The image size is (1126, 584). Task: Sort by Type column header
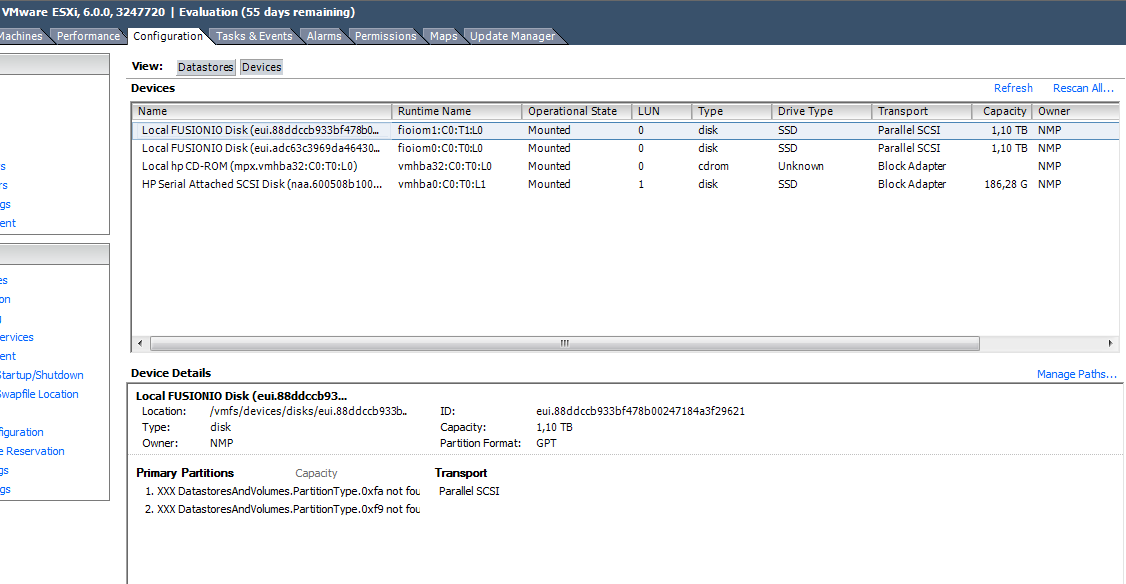tap(732, 111)
